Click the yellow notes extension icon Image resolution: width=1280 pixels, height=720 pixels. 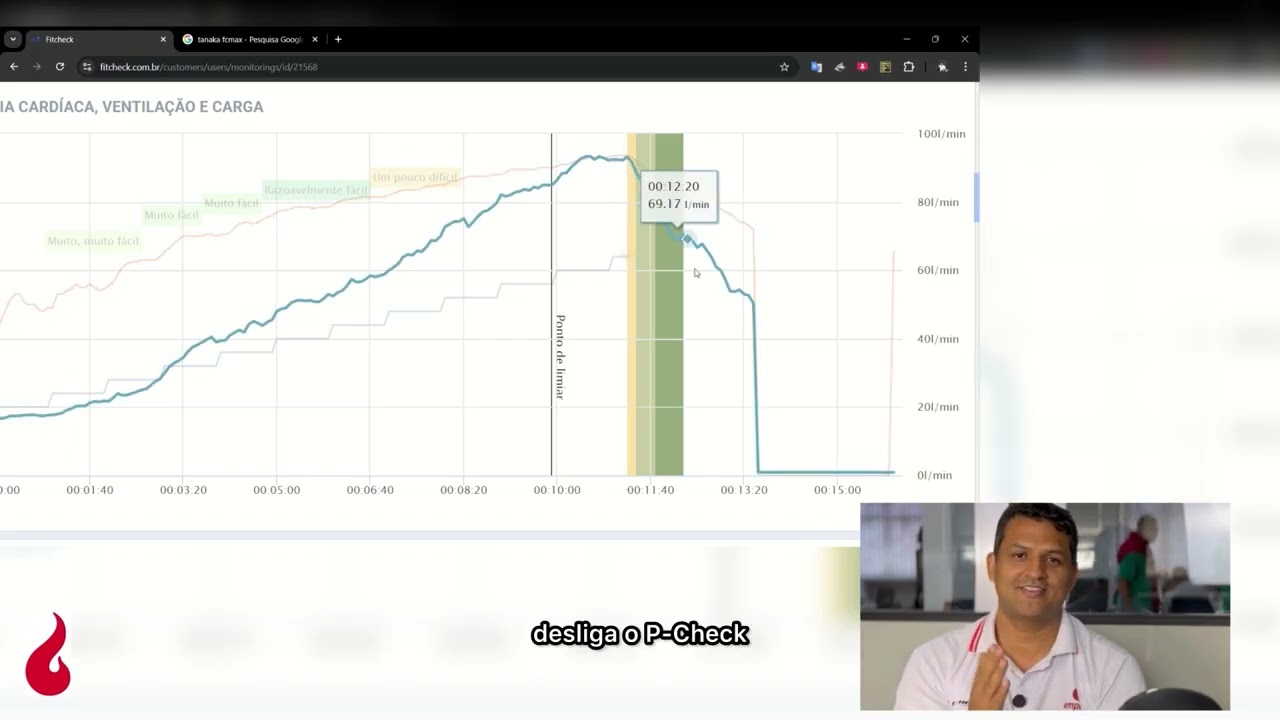click(885, 67)
